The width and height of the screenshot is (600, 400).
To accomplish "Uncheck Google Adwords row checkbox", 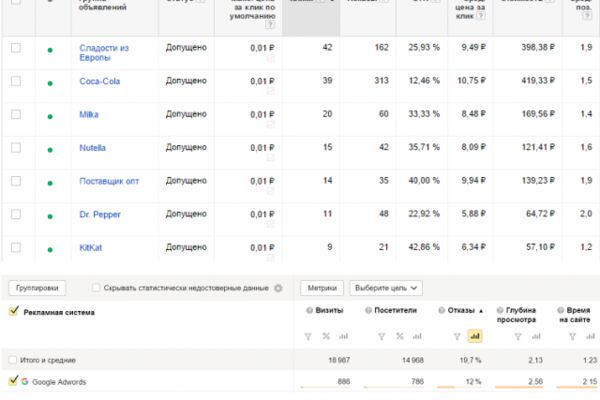I will point(13,381).
